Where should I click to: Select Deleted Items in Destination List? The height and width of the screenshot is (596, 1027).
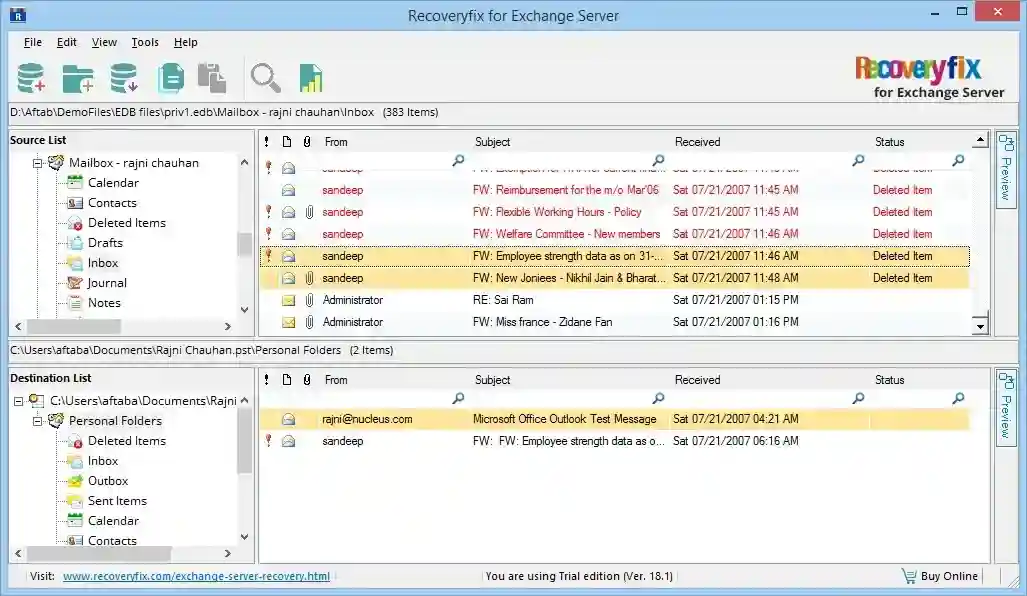(127, 441)
